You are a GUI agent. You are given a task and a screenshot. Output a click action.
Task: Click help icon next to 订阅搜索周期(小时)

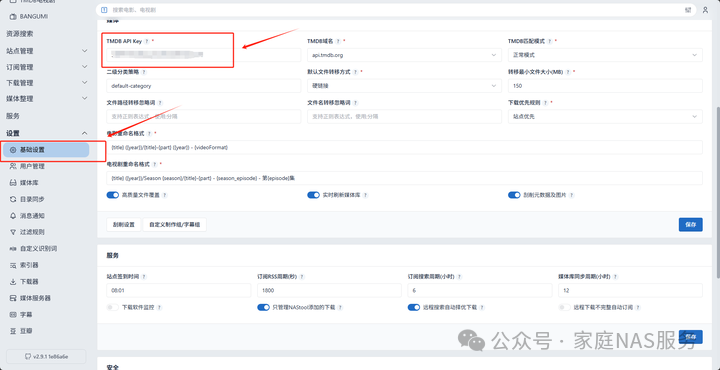459,277
